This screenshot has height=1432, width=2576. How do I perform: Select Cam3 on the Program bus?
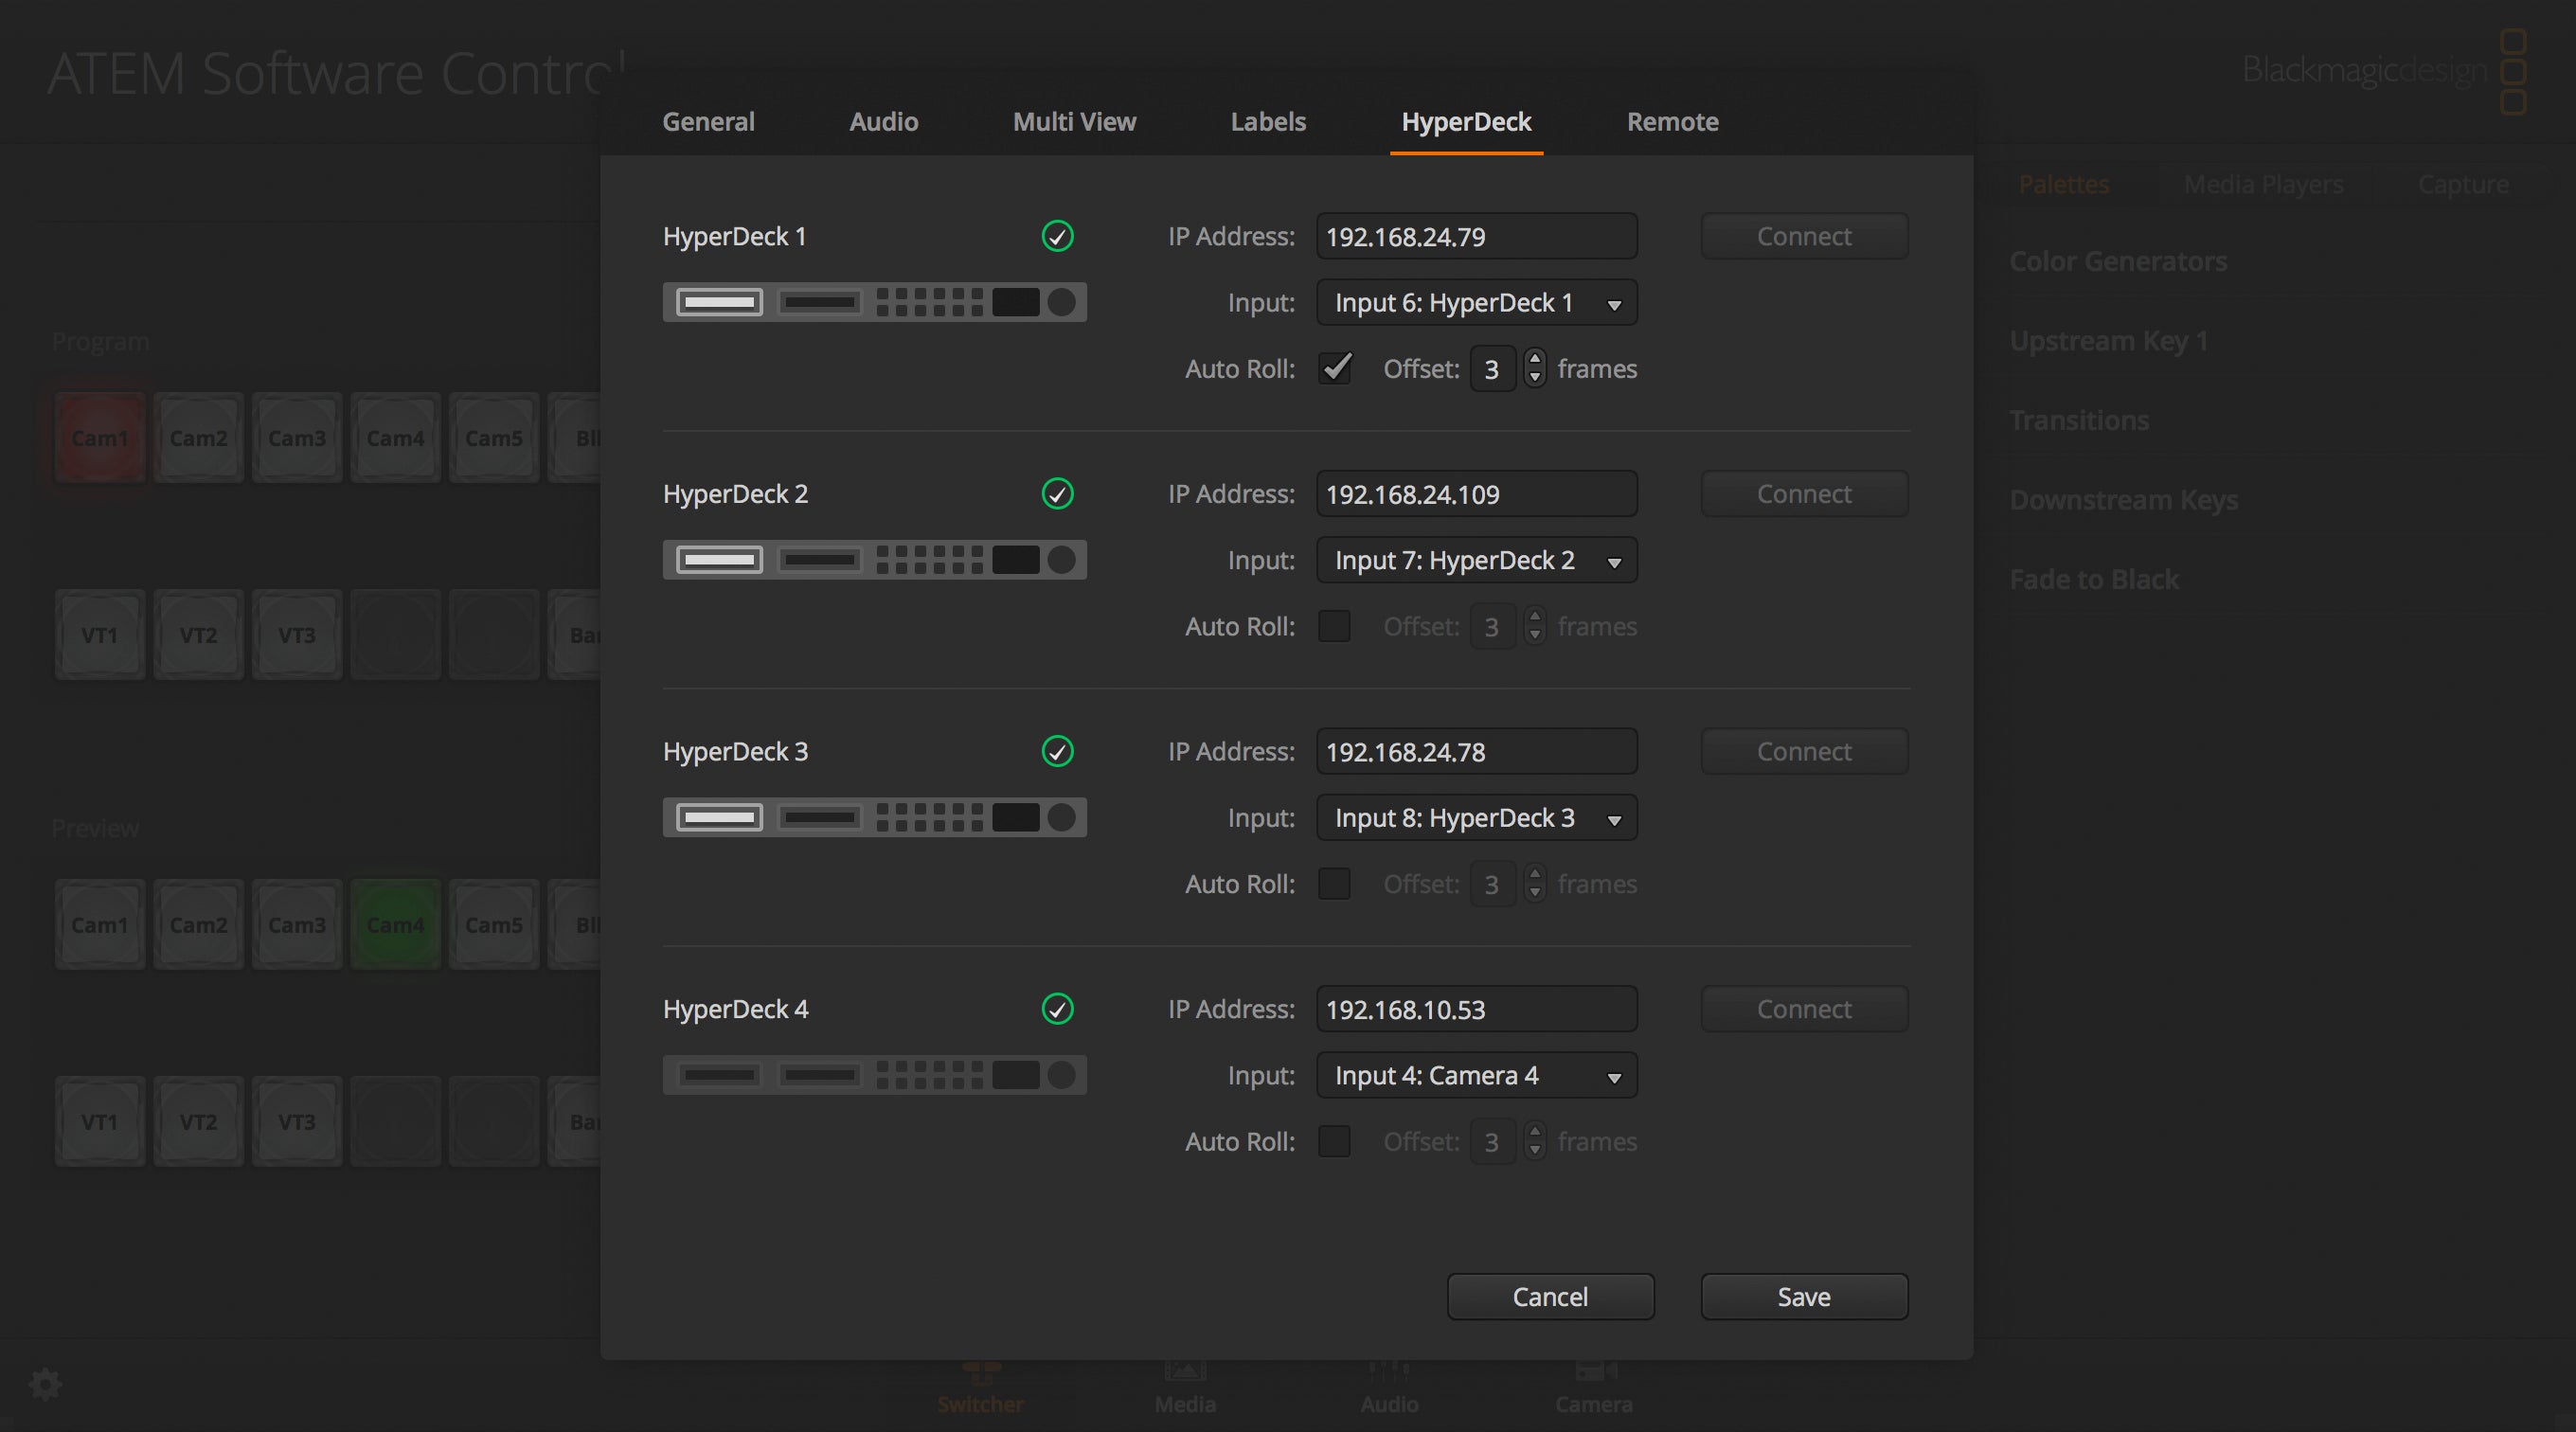coord(296,438)
